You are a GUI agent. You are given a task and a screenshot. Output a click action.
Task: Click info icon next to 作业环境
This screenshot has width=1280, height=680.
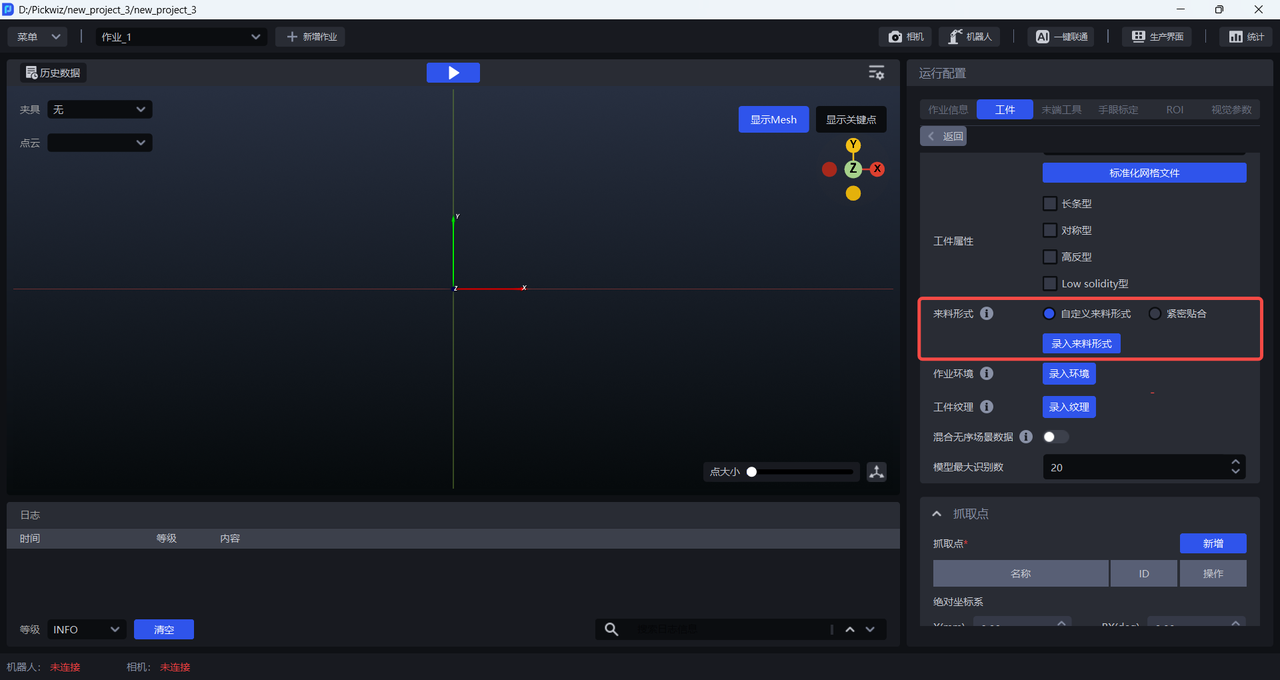click(x=986, y=374)
